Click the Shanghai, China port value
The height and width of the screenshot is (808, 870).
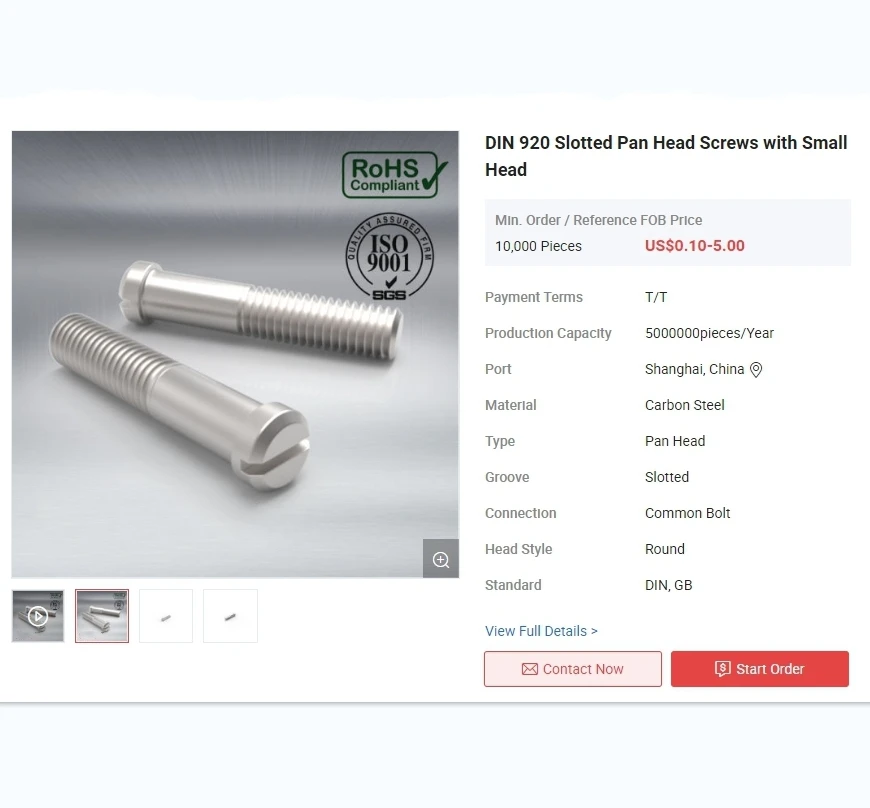pos(694,369)
